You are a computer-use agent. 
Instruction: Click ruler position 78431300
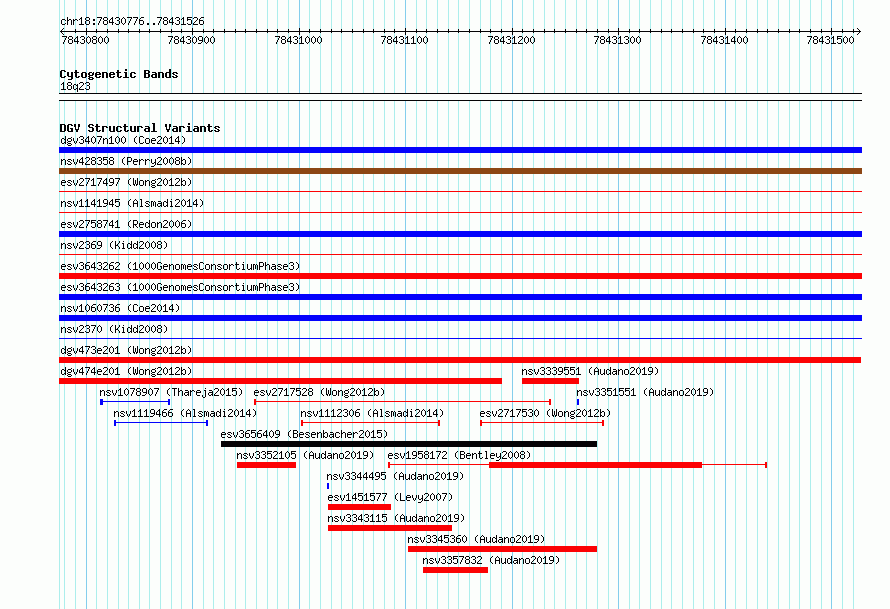618,40
